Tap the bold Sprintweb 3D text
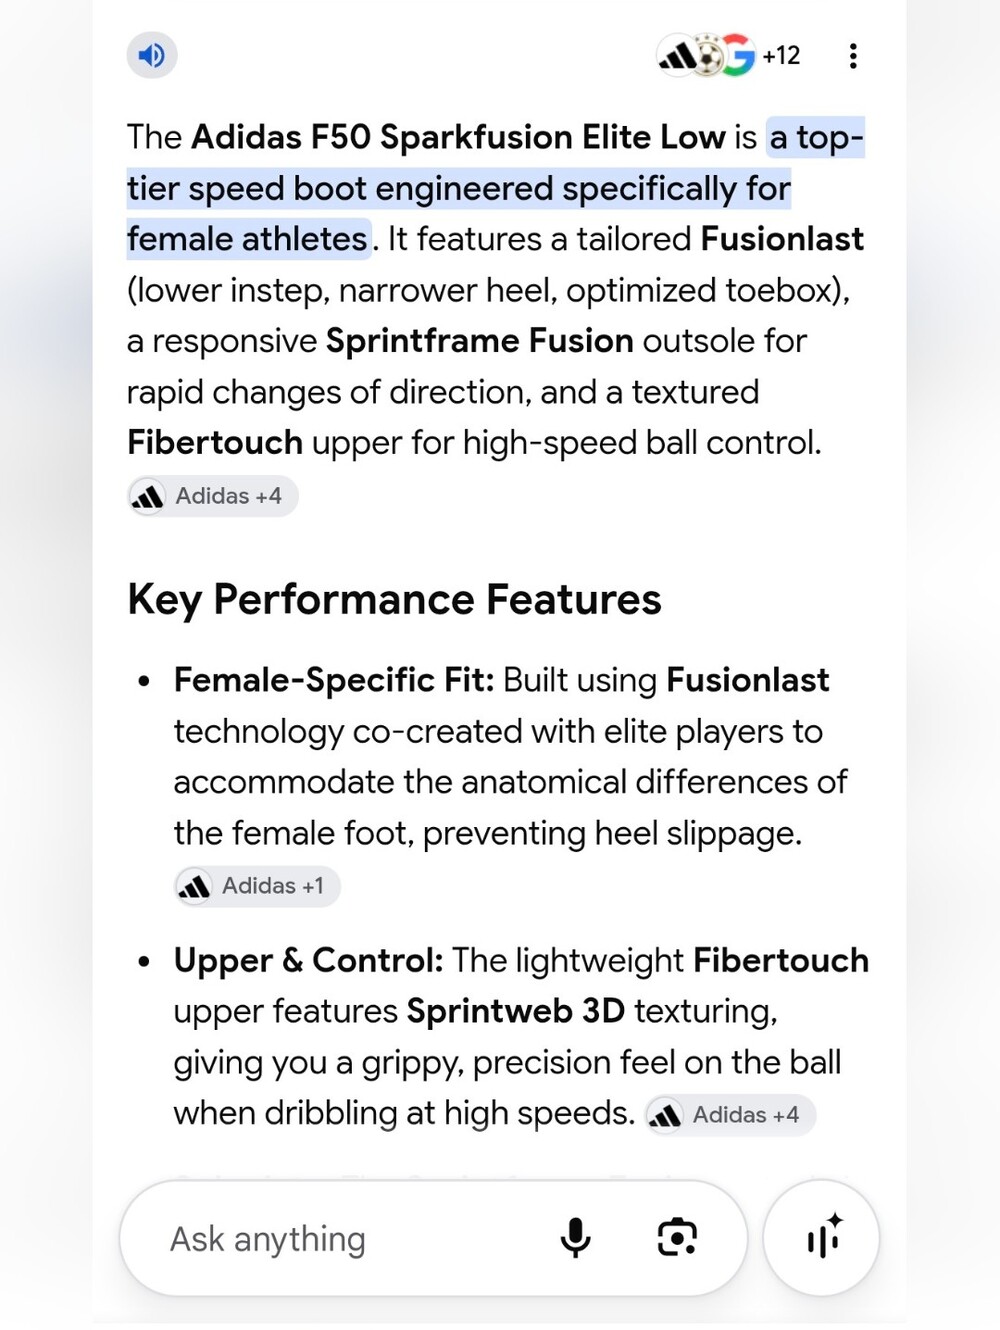The height and width of the screenshot is (1330, 1000). click(x=516, y=1011)
